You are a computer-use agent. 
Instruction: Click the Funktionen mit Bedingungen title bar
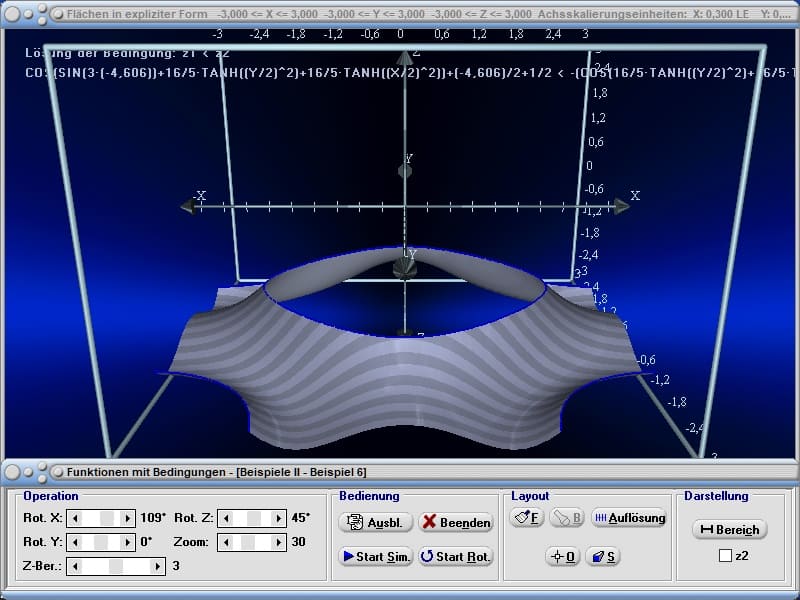coord(300,471)
